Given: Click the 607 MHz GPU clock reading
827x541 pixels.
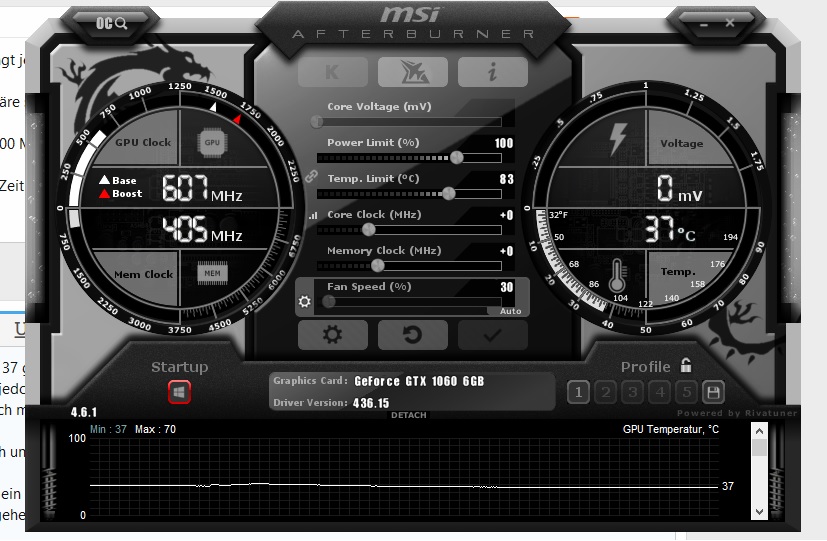Looking at the screenshot, I should pyautogui.click(x=202, y=189).
